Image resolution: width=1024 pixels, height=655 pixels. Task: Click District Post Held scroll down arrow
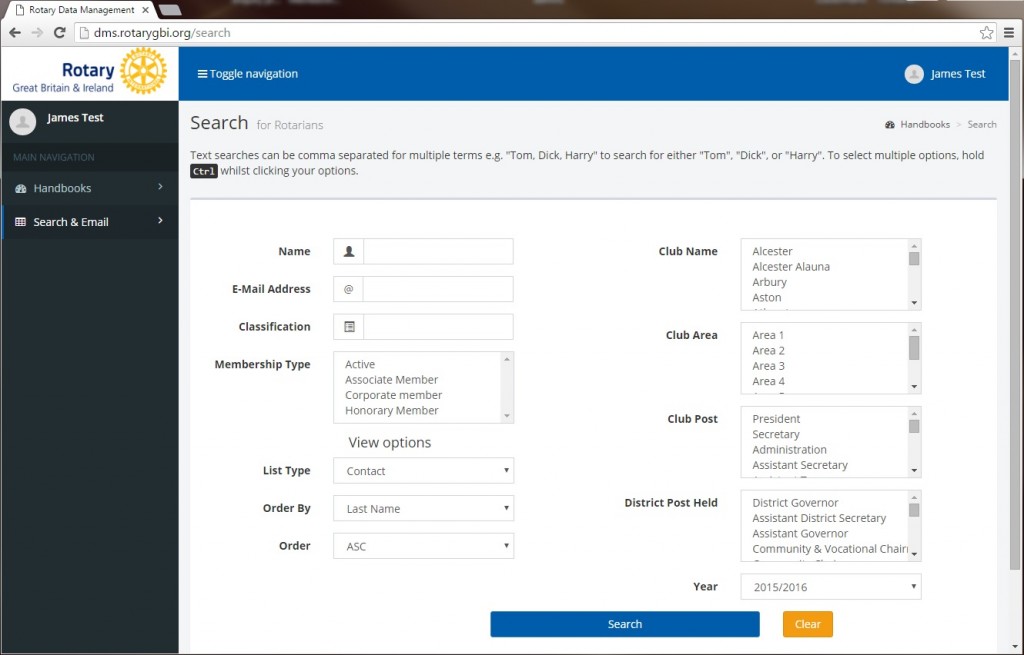click(x=914, y=554)
